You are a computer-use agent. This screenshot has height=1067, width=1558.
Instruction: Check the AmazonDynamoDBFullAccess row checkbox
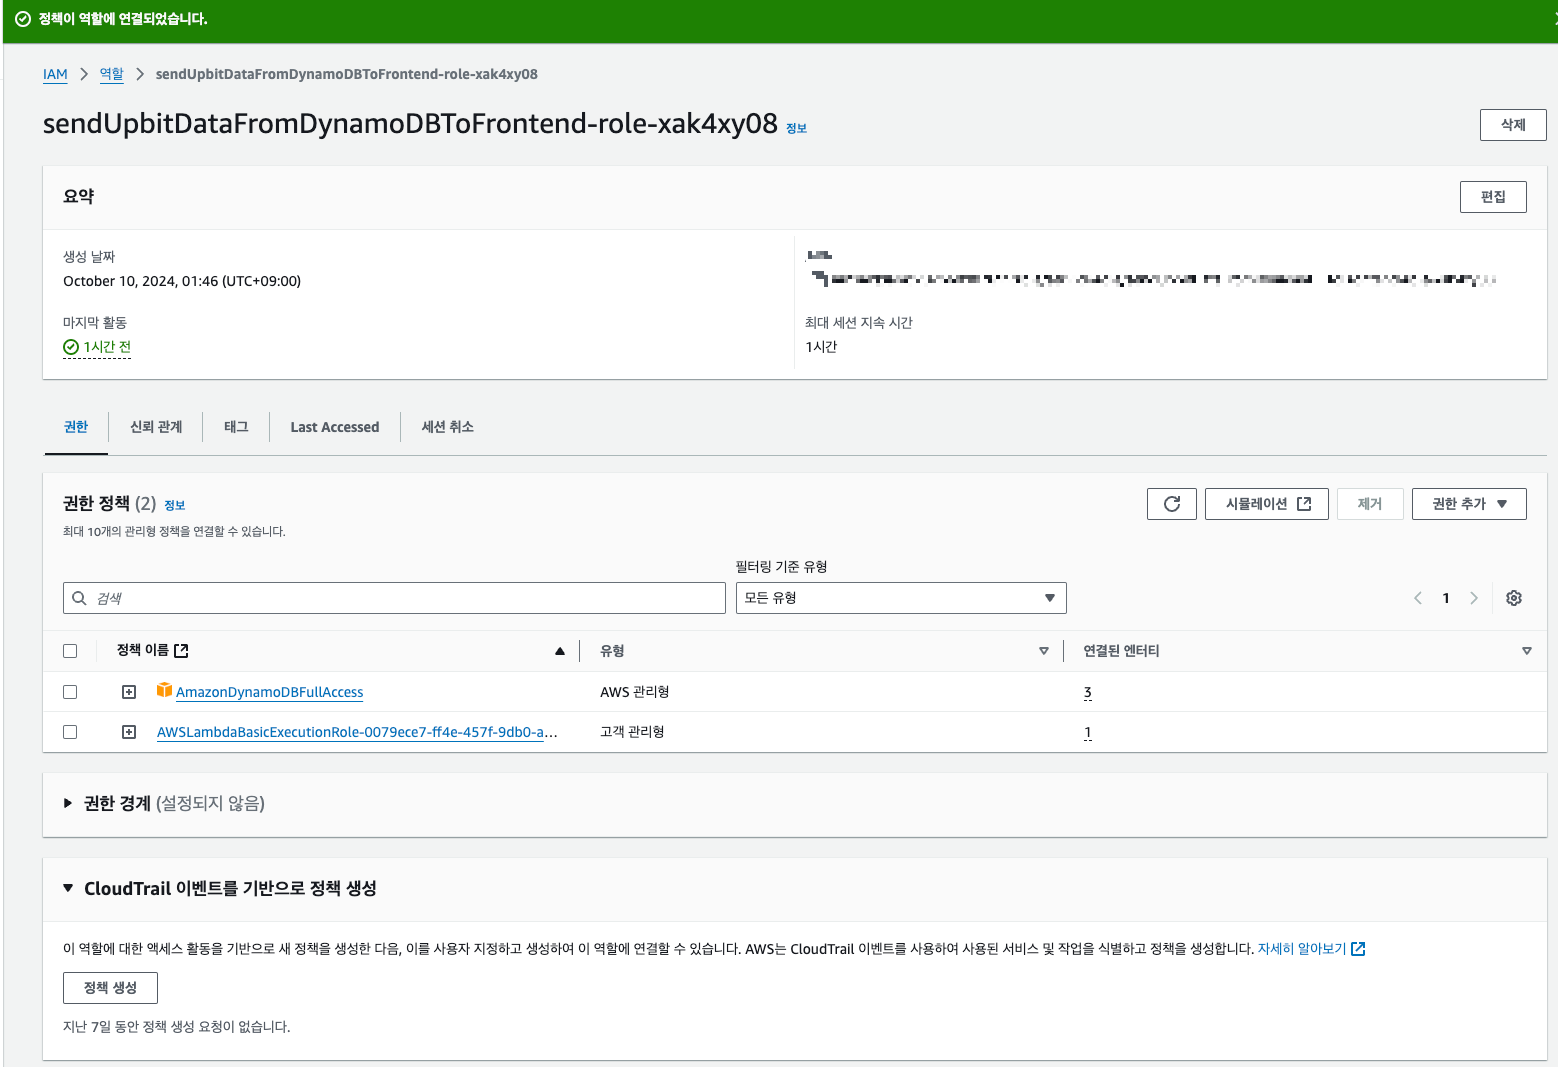pos(70,692)
